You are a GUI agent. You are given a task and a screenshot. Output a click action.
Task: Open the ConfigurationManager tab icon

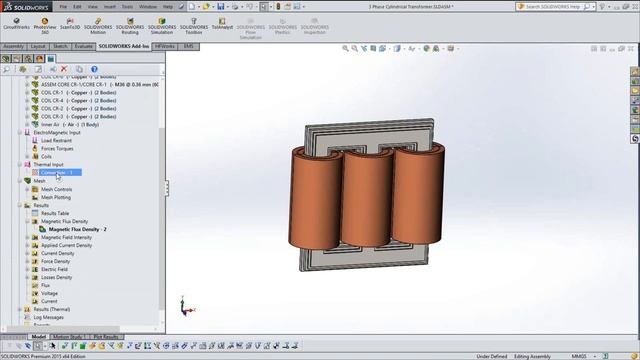(28, 59)
